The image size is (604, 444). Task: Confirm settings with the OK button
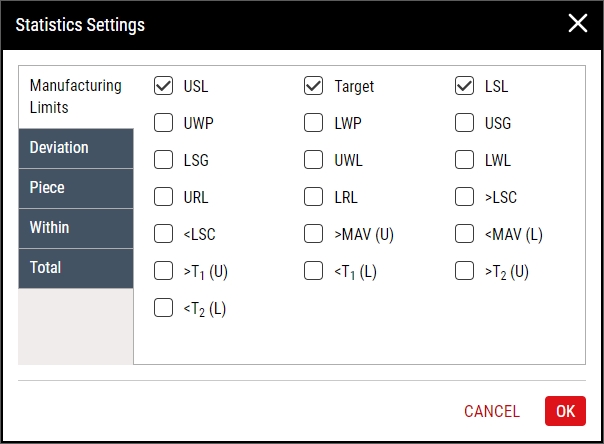565,411
